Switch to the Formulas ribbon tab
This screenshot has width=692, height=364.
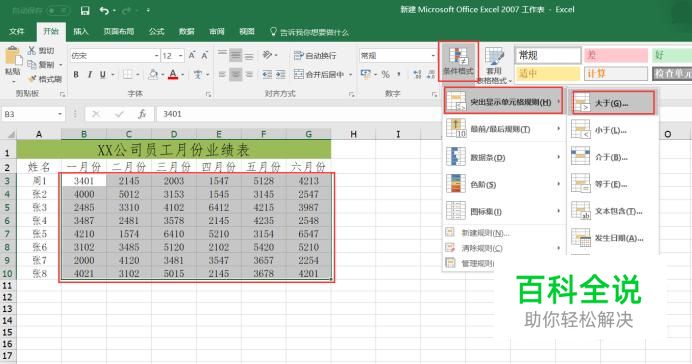click(156, 32)
